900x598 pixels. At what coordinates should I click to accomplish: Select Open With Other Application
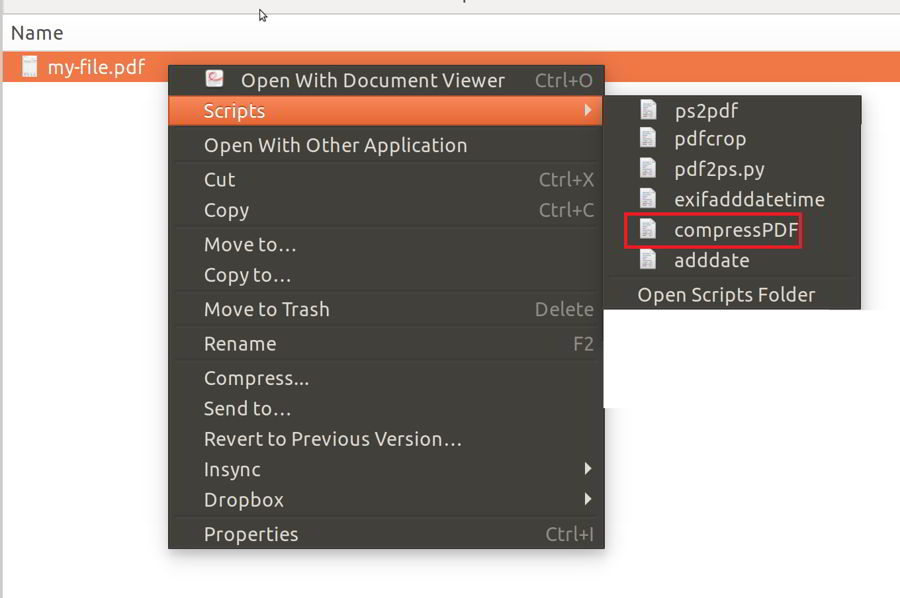pos(335,145)
